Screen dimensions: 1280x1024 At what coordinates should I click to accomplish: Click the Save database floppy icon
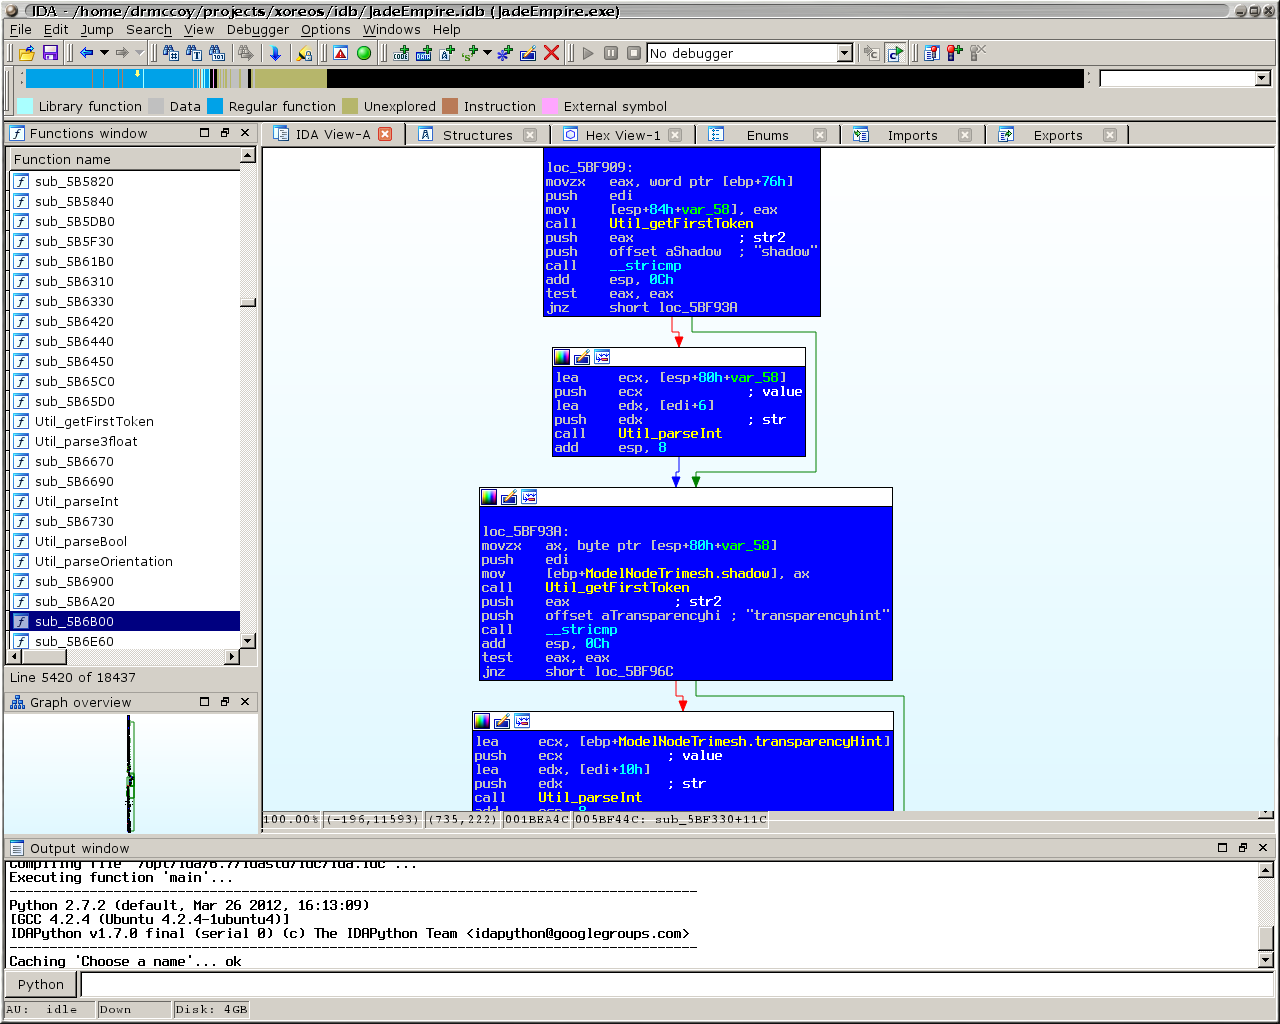coord(50,53)
